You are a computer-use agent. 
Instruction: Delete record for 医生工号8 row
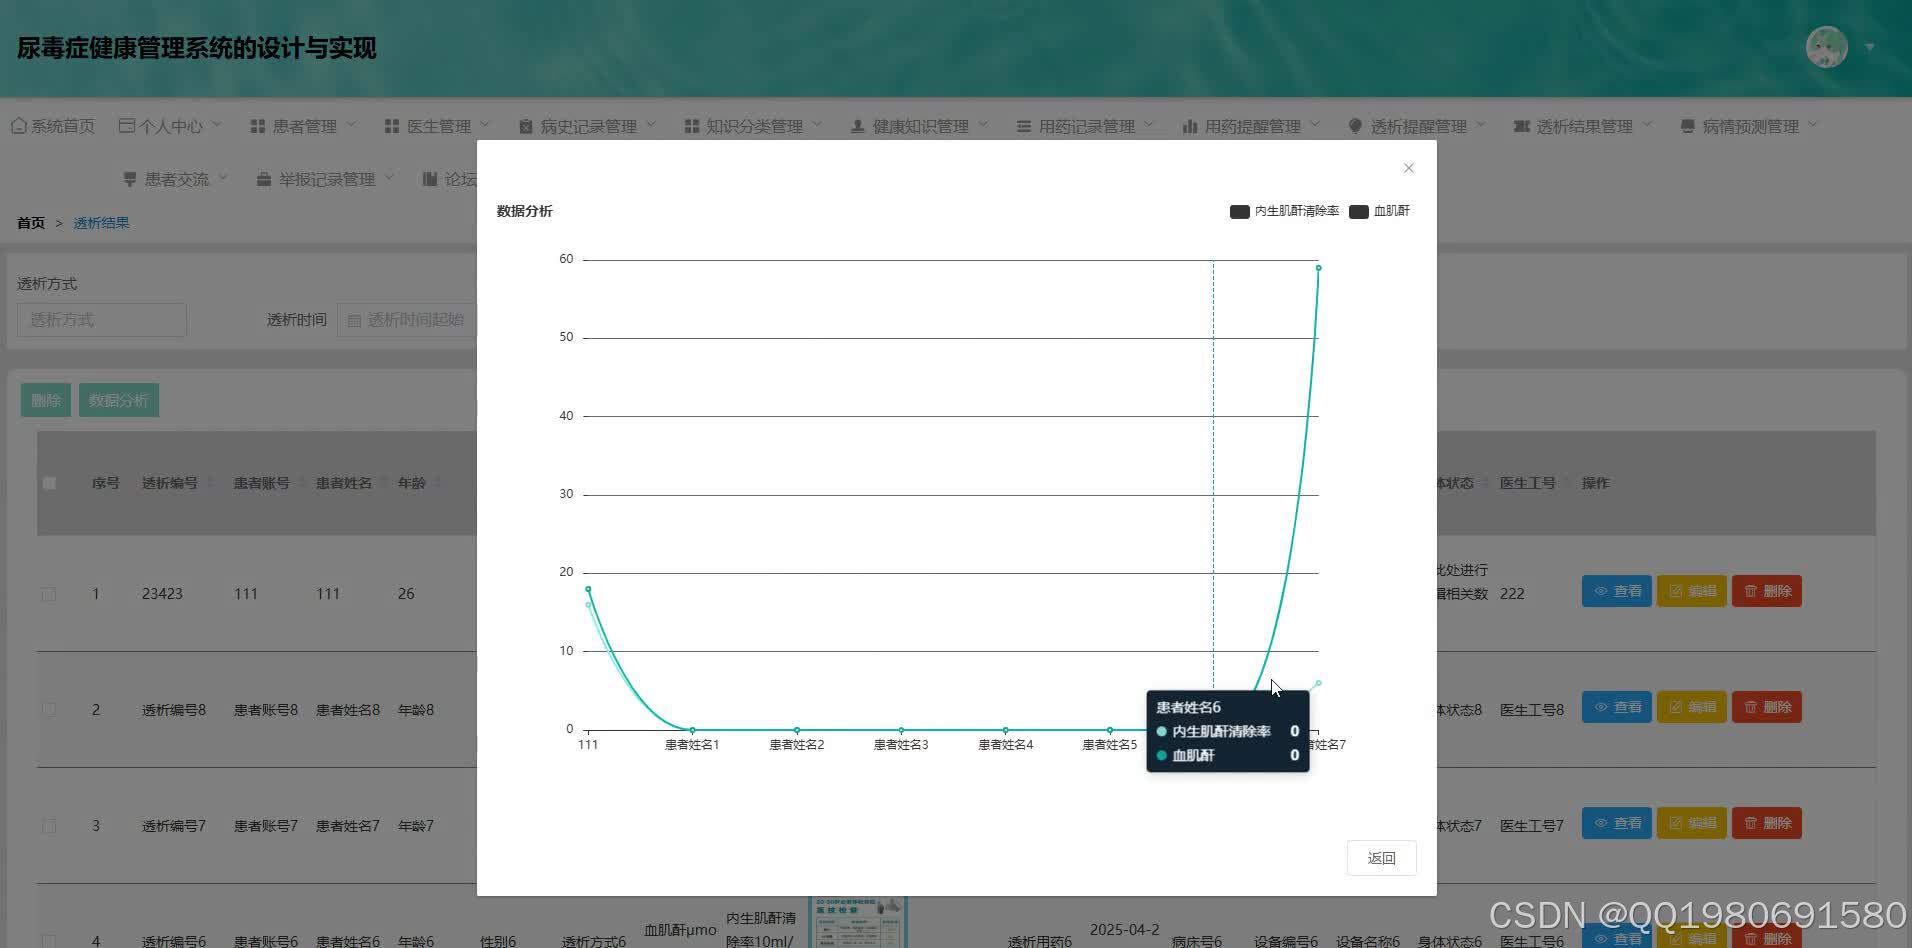click(1767, 707)
